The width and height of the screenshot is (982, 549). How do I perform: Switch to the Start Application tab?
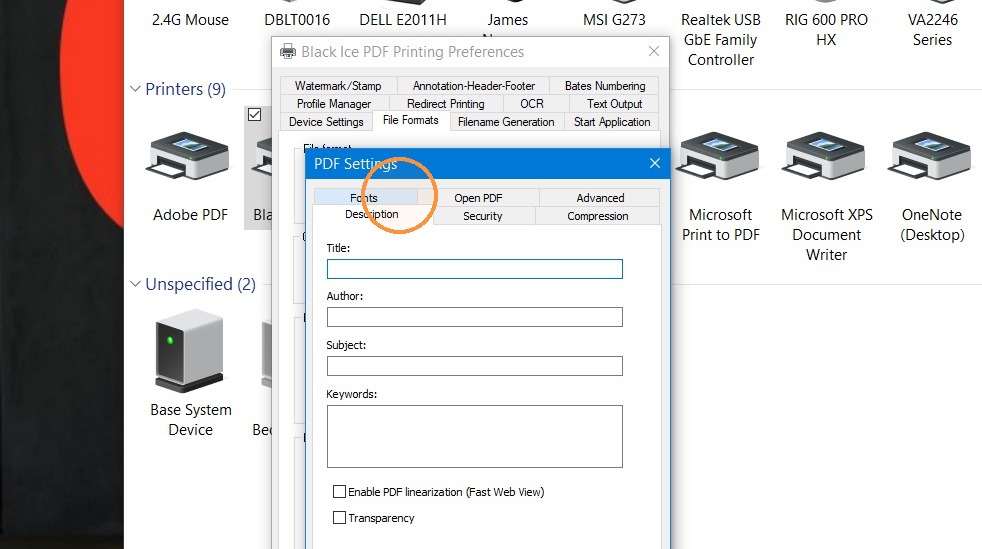[x=612, y=122]
